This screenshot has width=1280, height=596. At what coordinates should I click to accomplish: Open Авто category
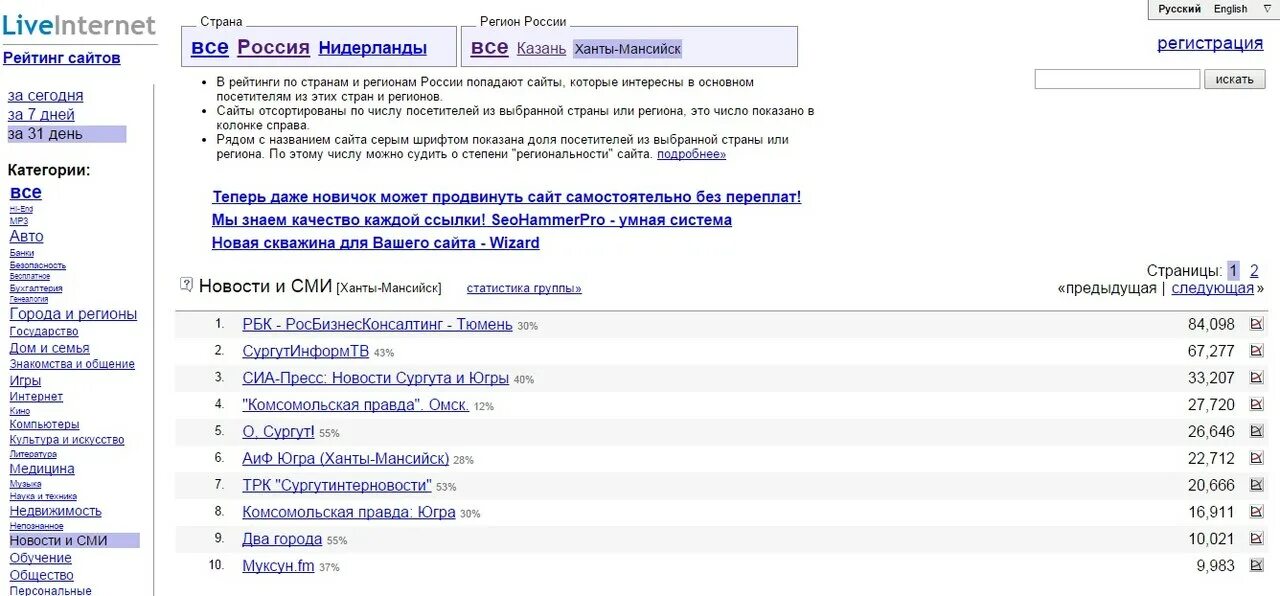pos(26,237)
